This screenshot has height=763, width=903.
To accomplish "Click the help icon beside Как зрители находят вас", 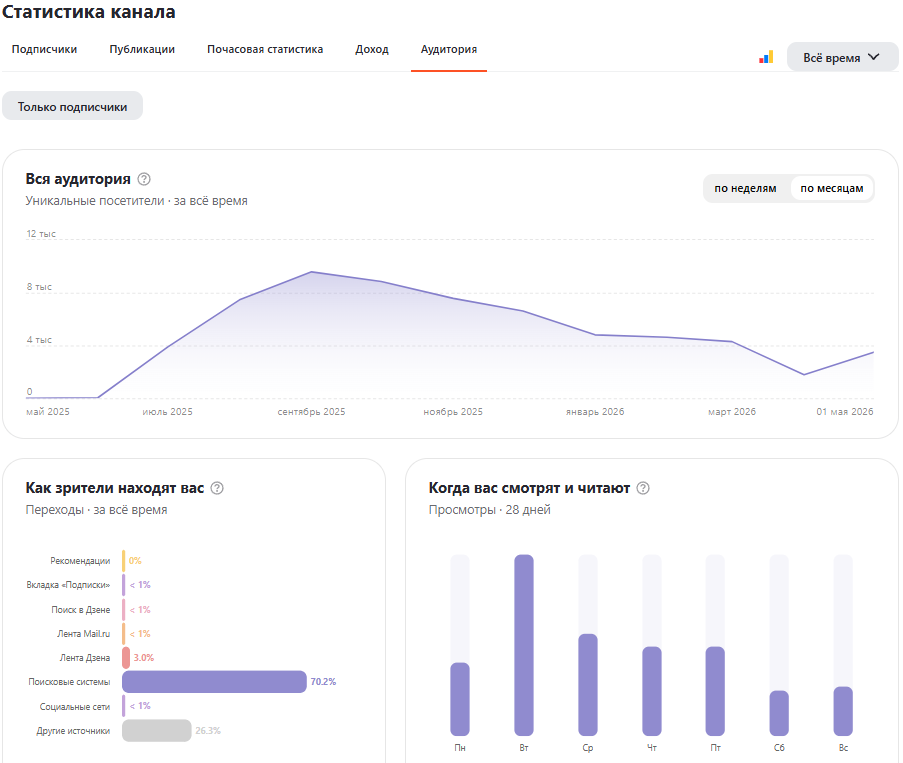I will [x=217, y=488].
